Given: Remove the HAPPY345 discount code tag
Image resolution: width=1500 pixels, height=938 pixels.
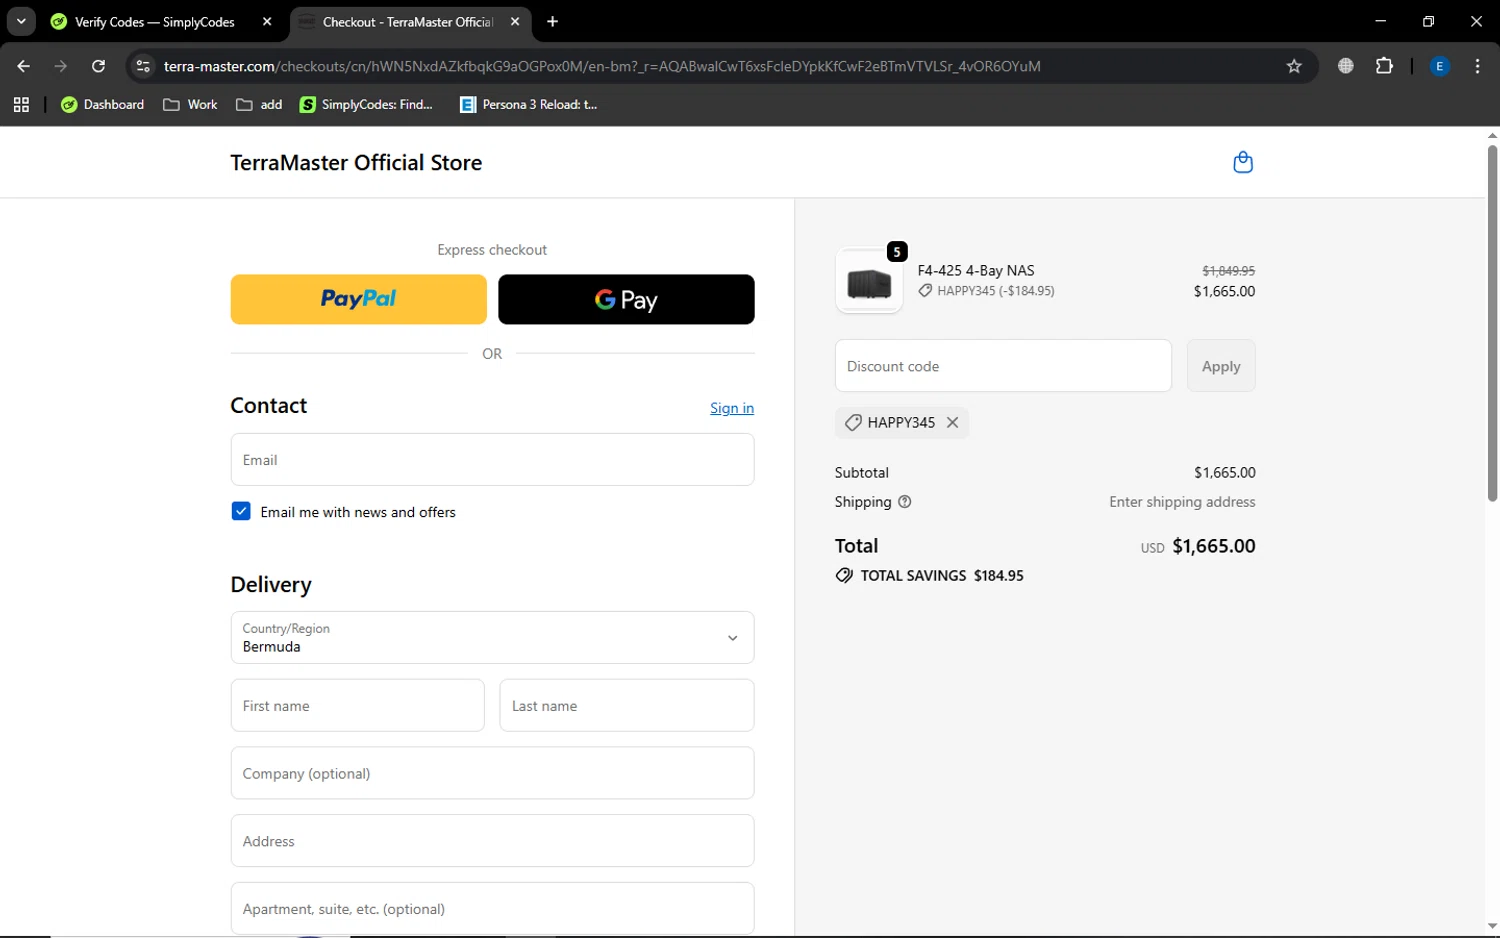Looking at the screenshot, I should coord(953,422).
